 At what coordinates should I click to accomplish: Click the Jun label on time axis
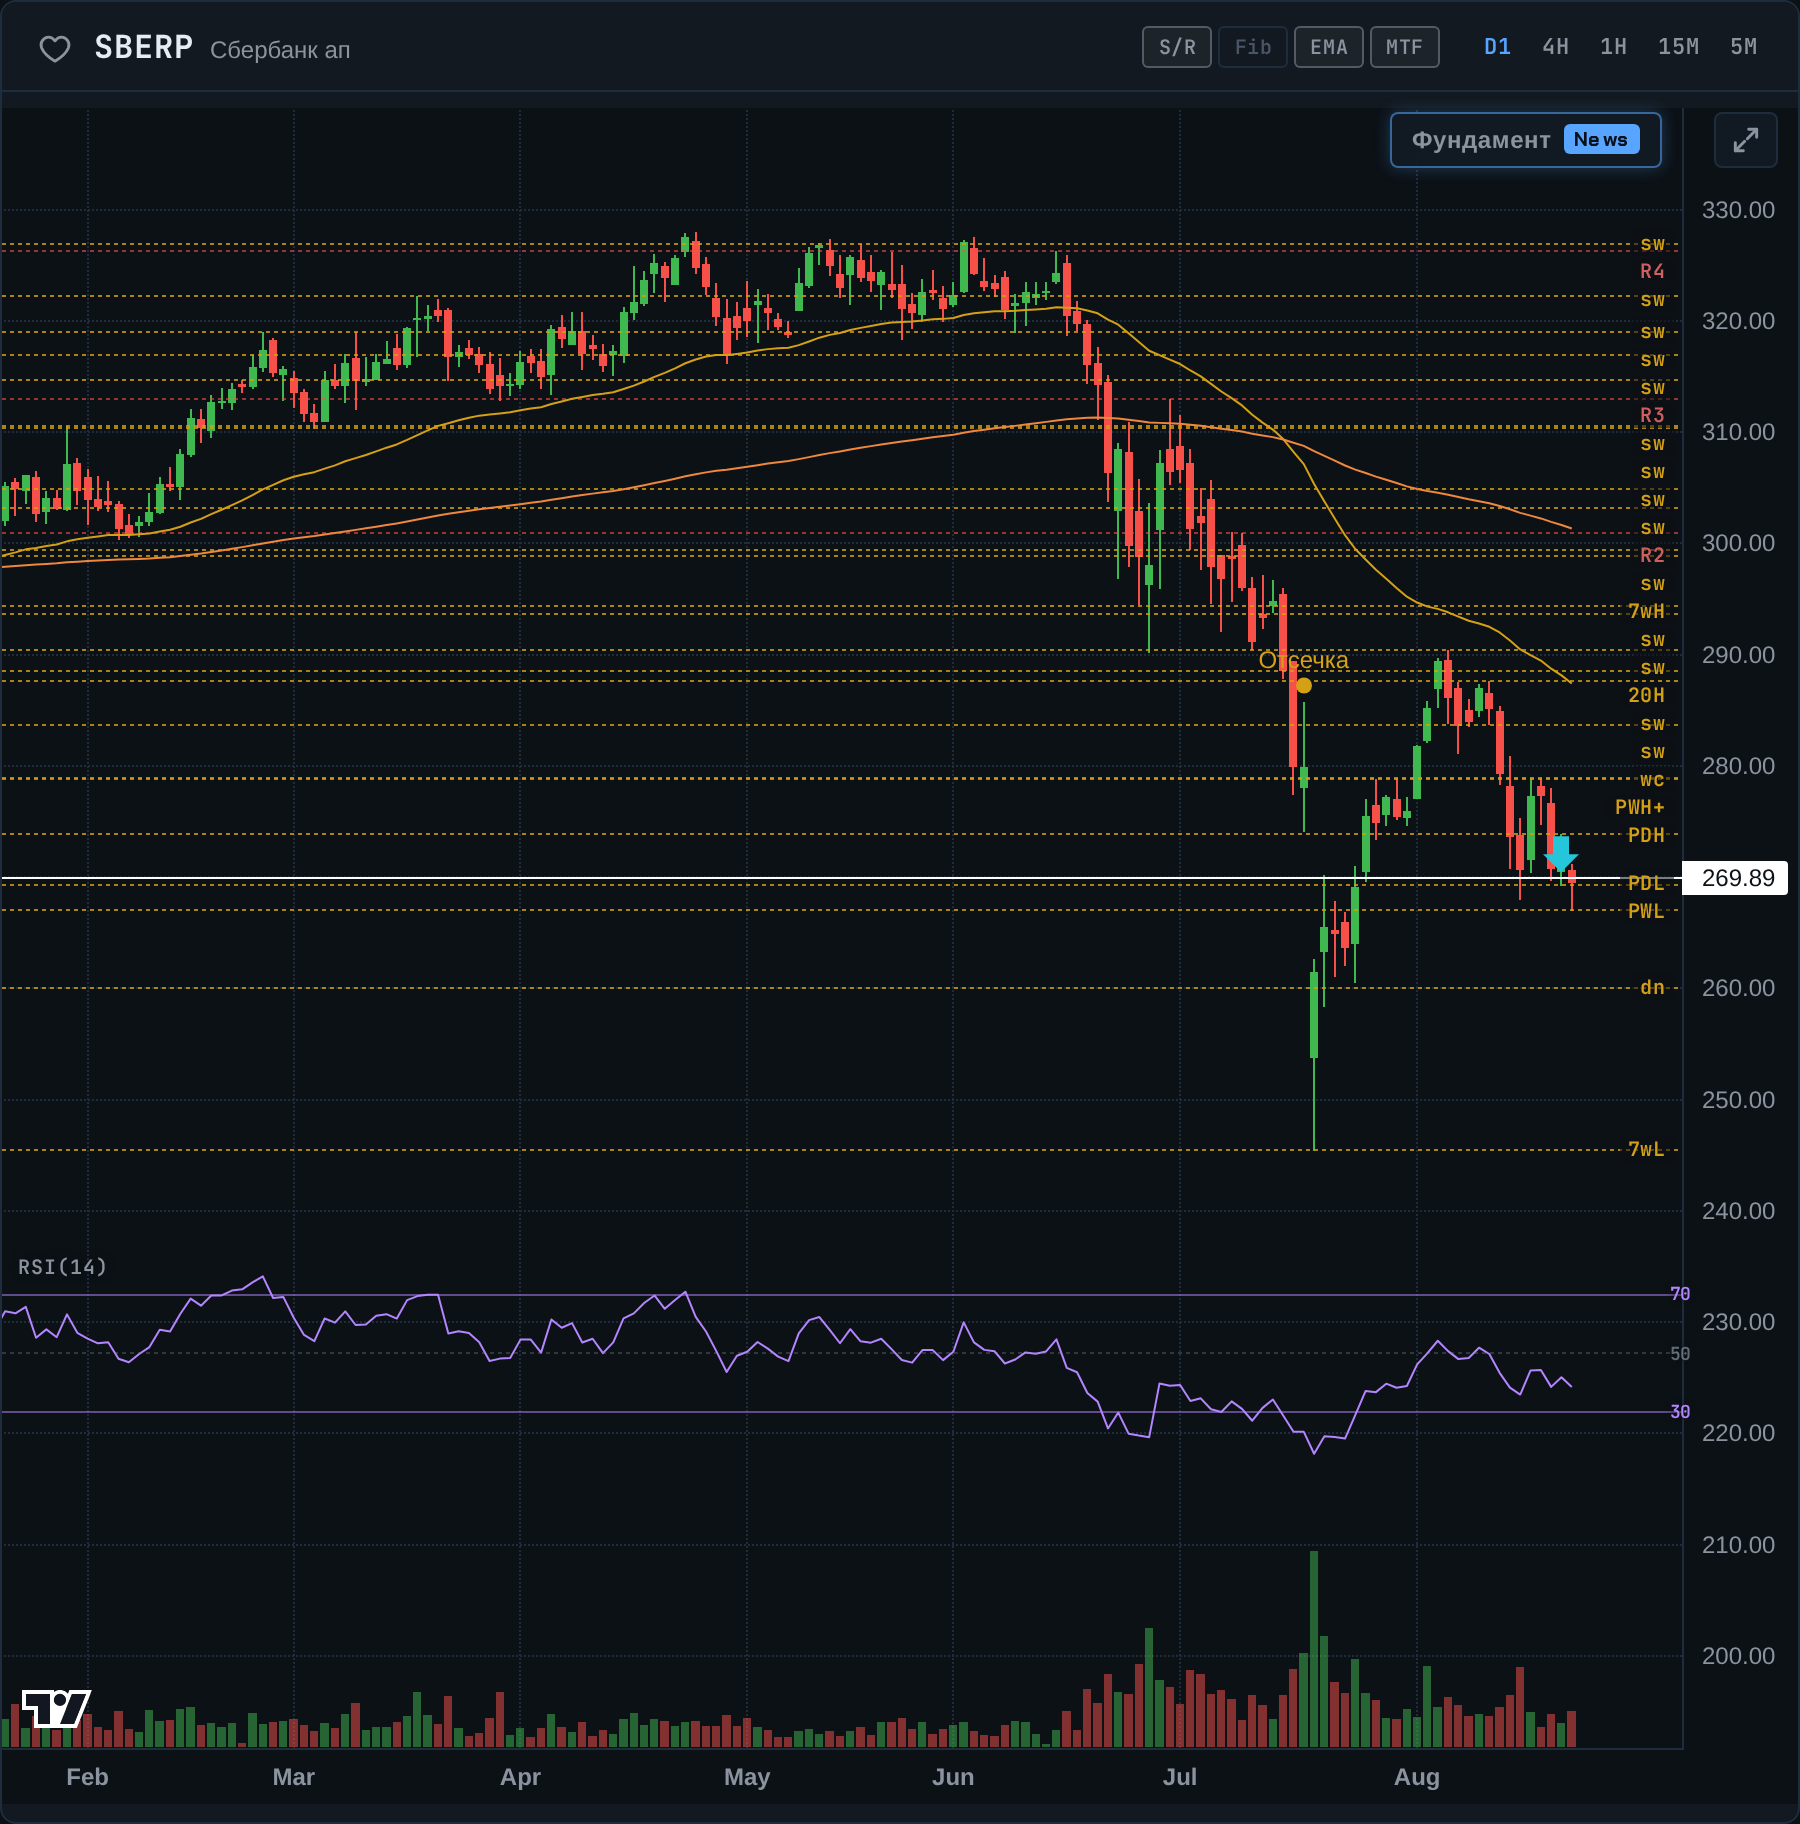click(x=953, y=1777)
